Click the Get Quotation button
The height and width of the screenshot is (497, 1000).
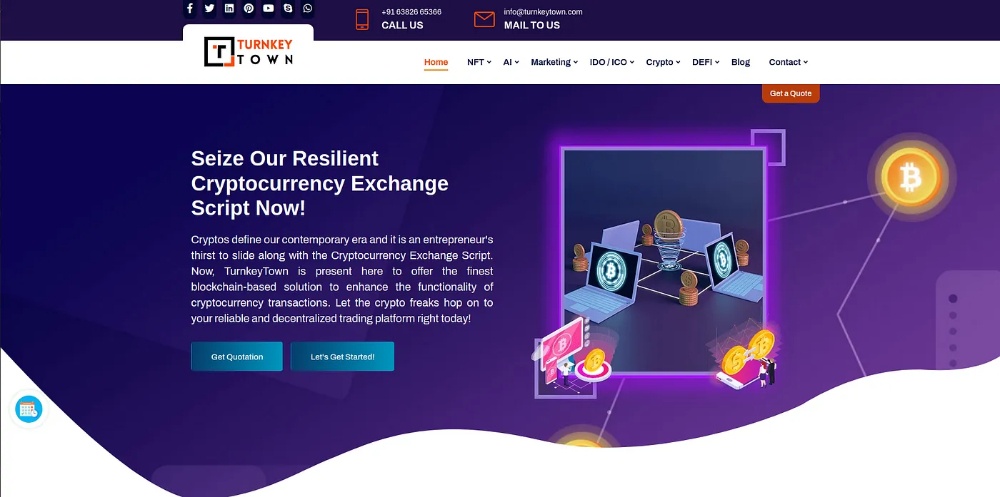237,357
